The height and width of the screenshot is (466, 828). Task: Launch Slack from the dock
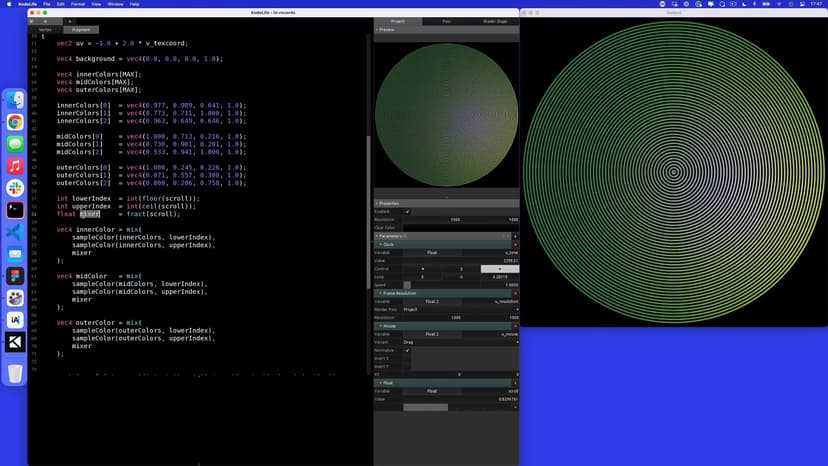point(15,188)
